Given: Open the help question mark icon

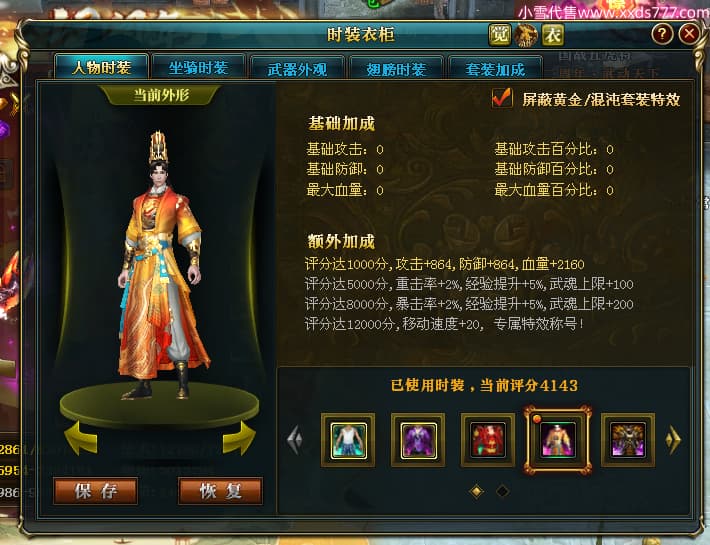Looking at the screenshot, I should 662,34.
